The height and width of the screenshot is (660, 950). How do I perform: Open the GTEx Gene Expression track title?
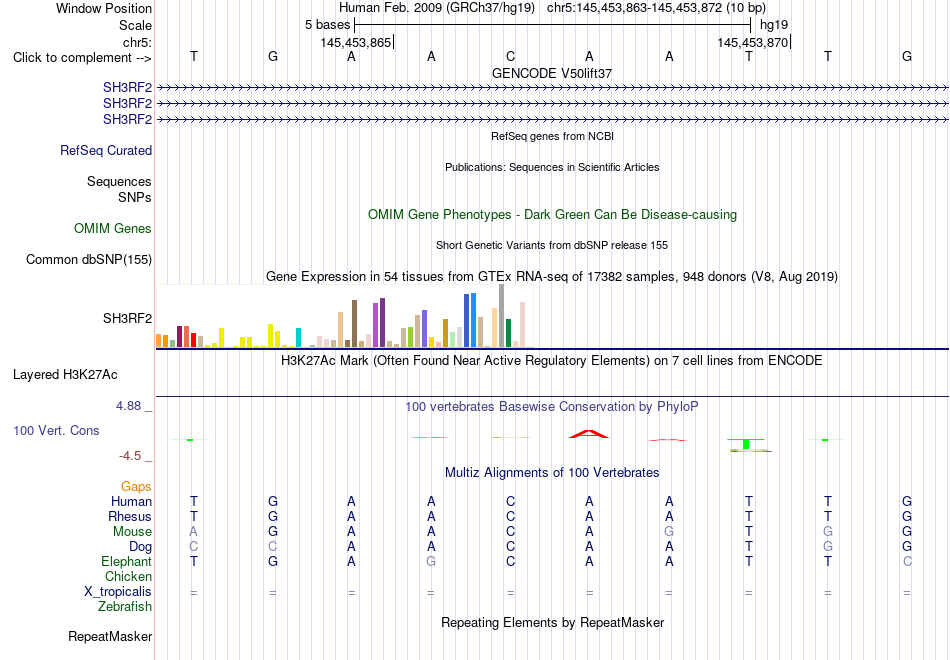(552, 277)
